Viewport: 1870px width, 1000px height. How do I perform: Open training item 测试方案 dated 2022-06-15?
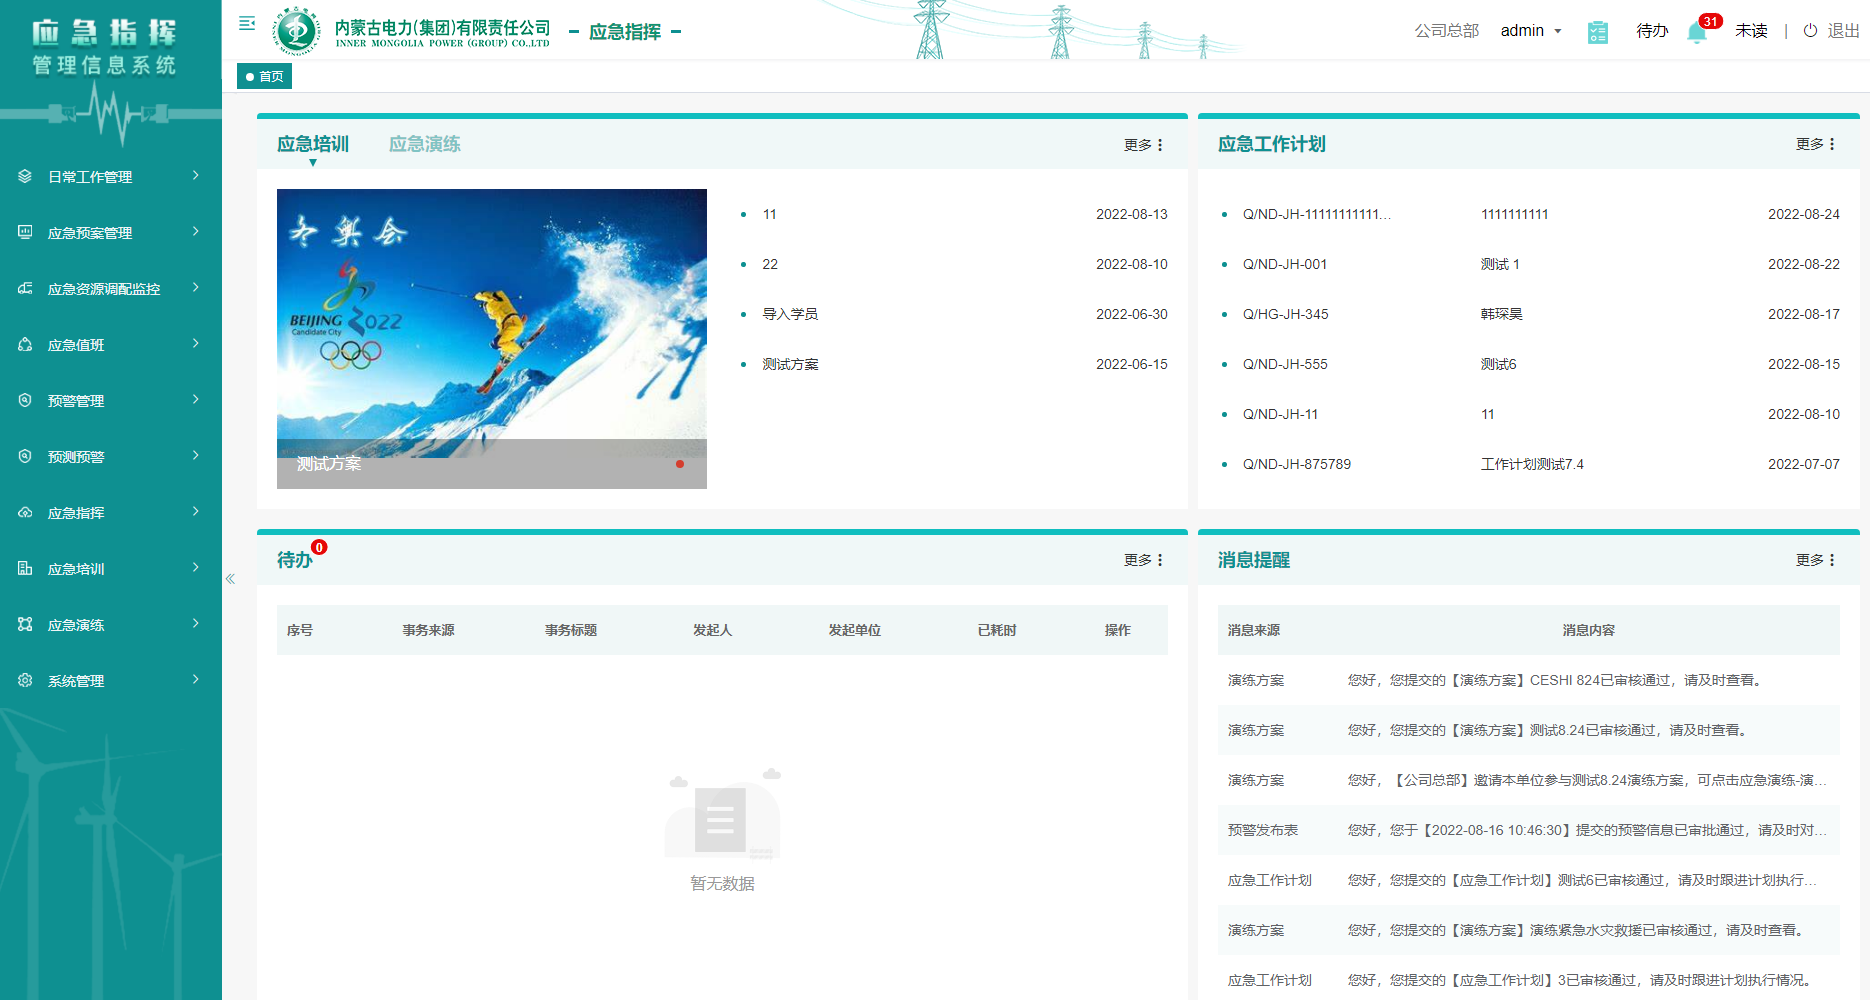[790, 364]
